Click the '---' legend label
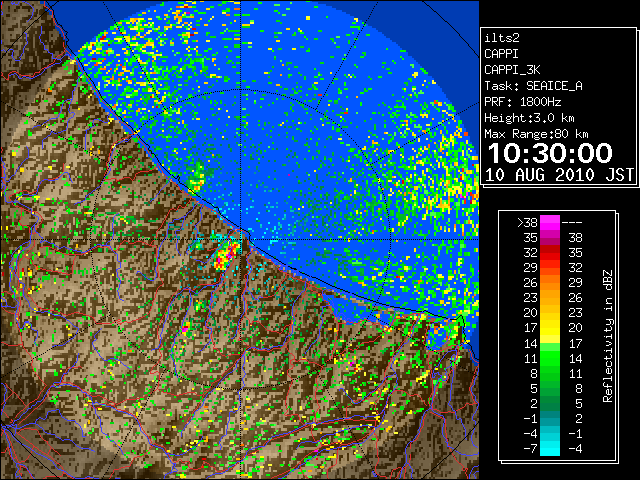This screenshot has height=480, width=640. pos(572,223)
